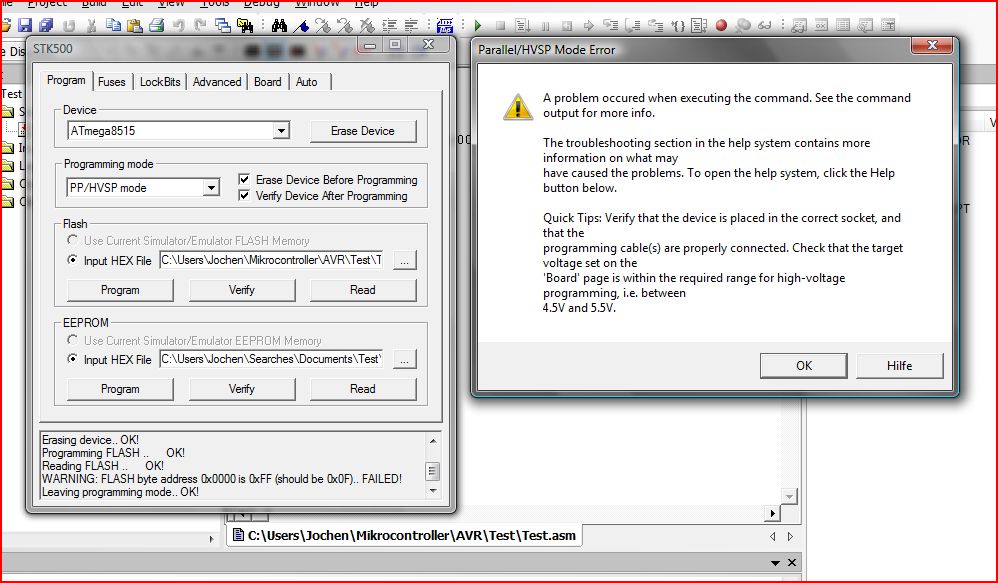
Task: Click the Save All toolbar icon
Action: tap(46, 25)
